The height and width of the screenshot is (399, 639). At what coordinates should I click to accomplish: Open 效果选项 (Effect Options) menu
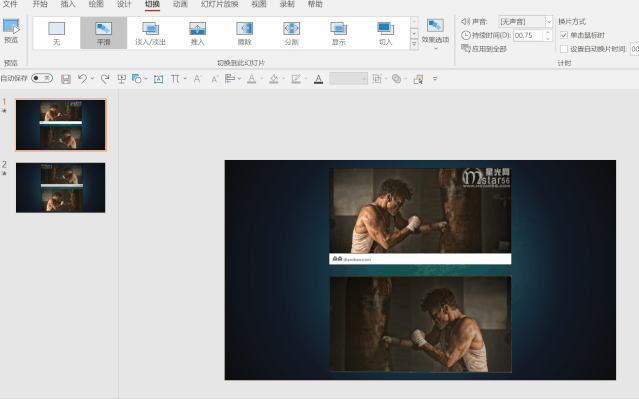(435, 34)
